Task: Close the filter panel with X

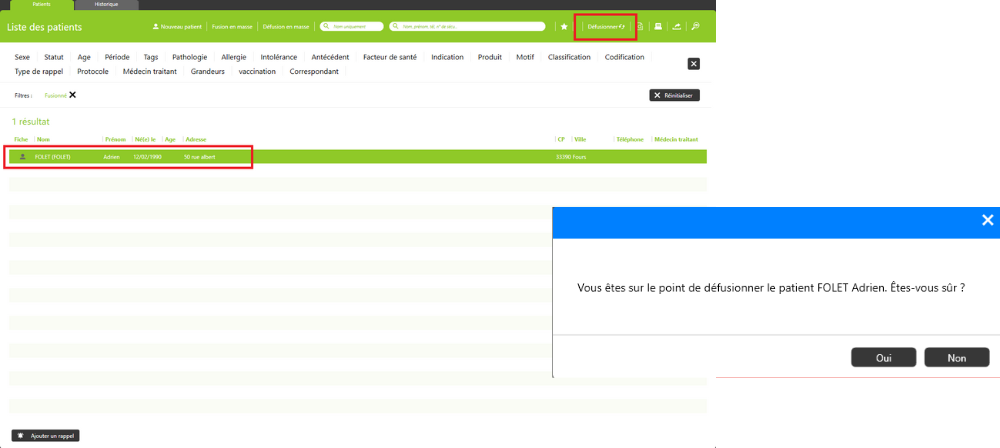Action: pos(693,64)
